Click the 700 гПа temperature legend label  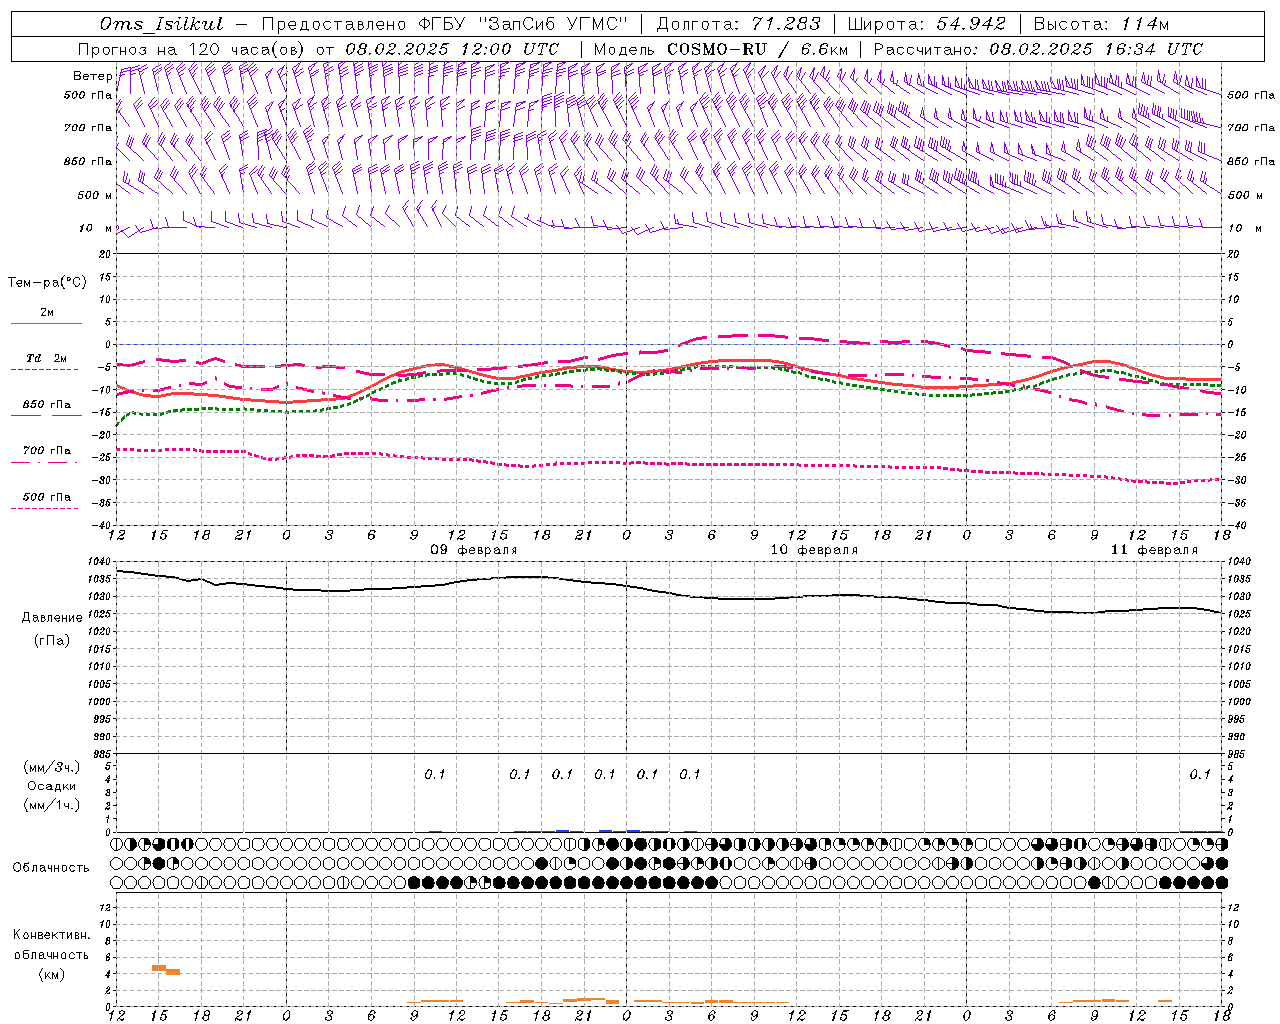tap(47, 450)
